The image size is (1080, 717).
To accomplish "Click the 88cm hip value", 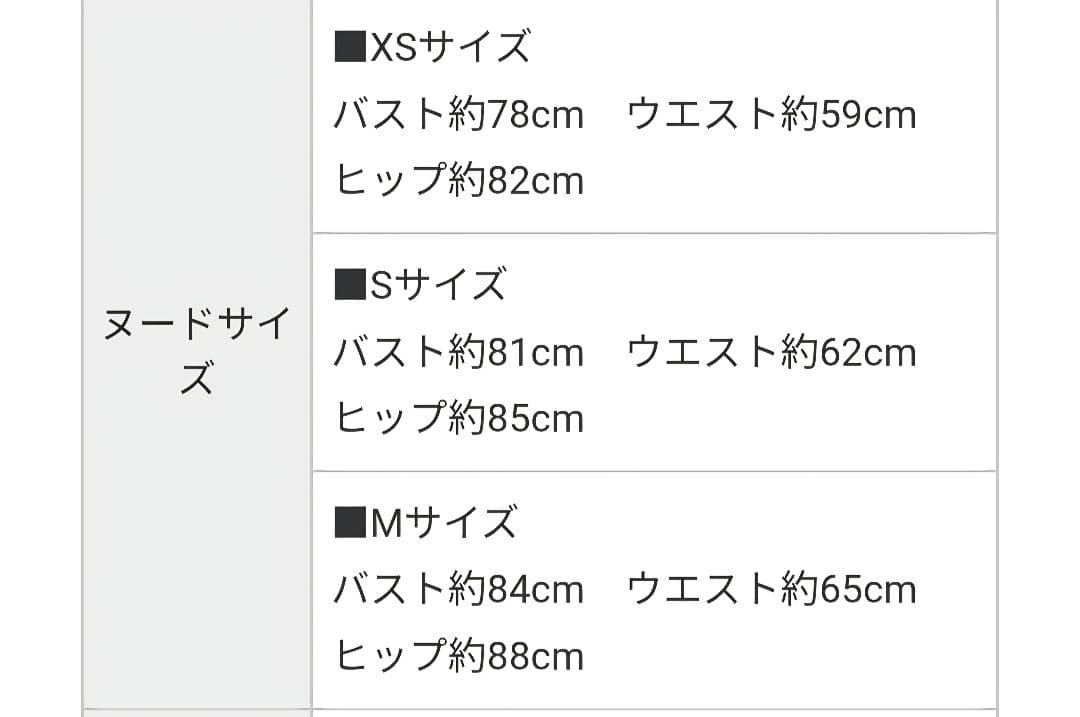I will (x=535, y=656).
